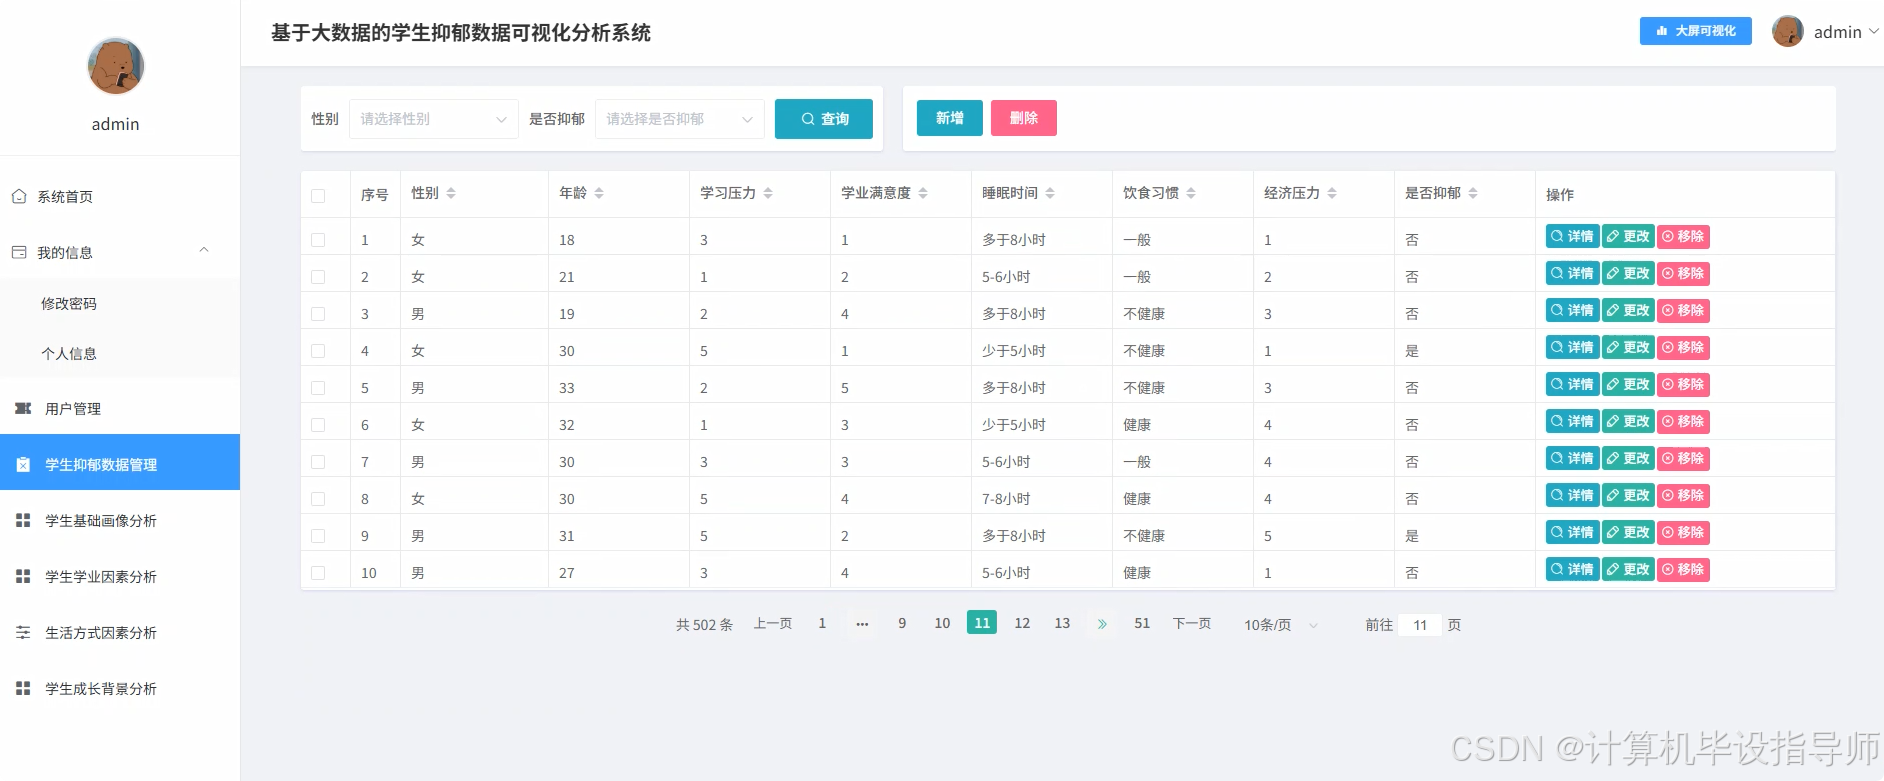
Task: Click the card icon beside 我的信息
Action: click(x=19, y=252)
